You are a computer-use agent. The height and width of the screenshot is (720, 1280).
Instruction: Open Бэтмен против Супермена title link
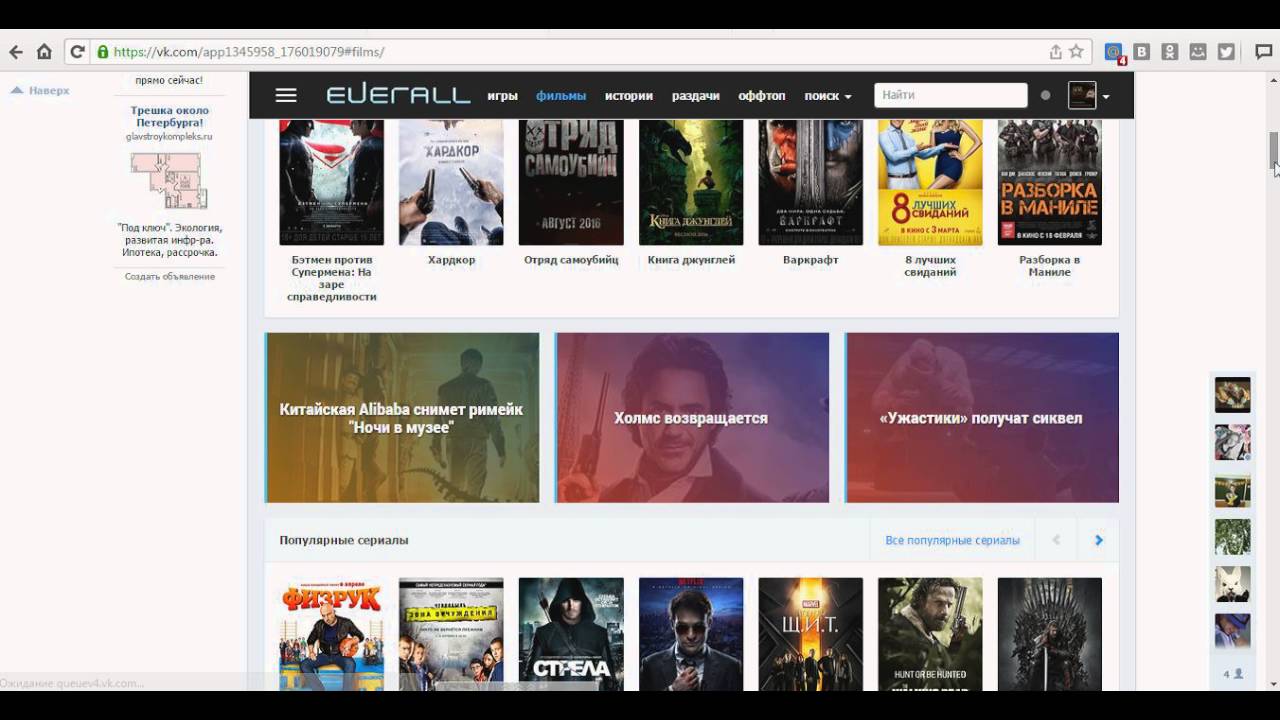click(332, 278)
